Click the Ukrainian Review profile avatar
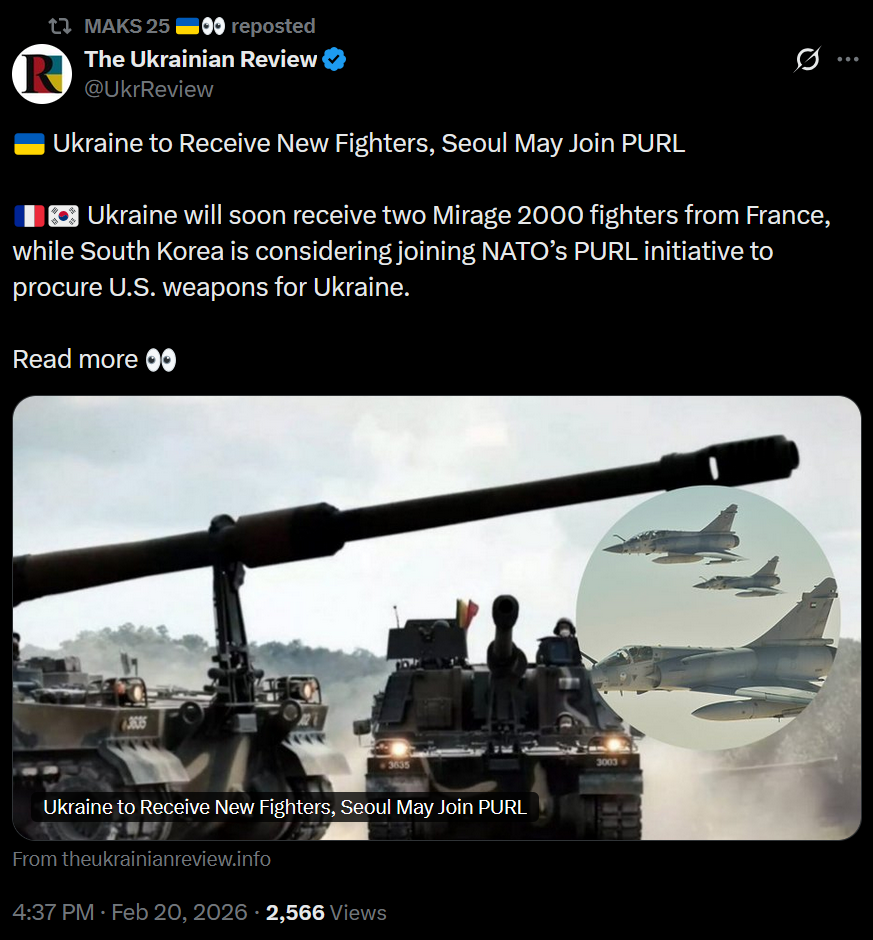The width and height of the screenshot is (873, 940). [42, 74]
